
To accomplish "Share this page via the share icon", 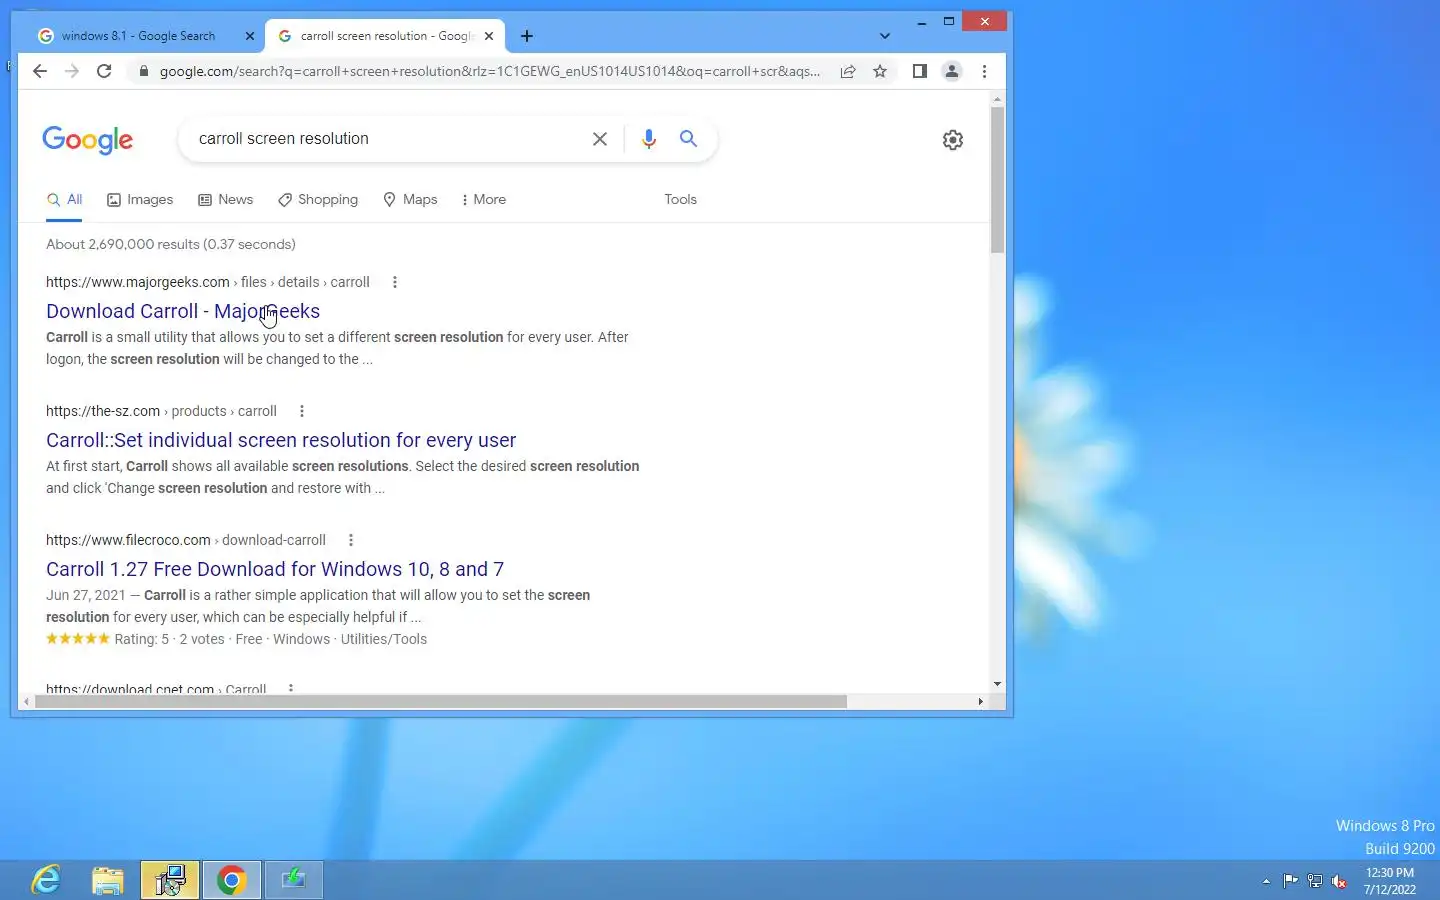I will (x=848, y=71).
